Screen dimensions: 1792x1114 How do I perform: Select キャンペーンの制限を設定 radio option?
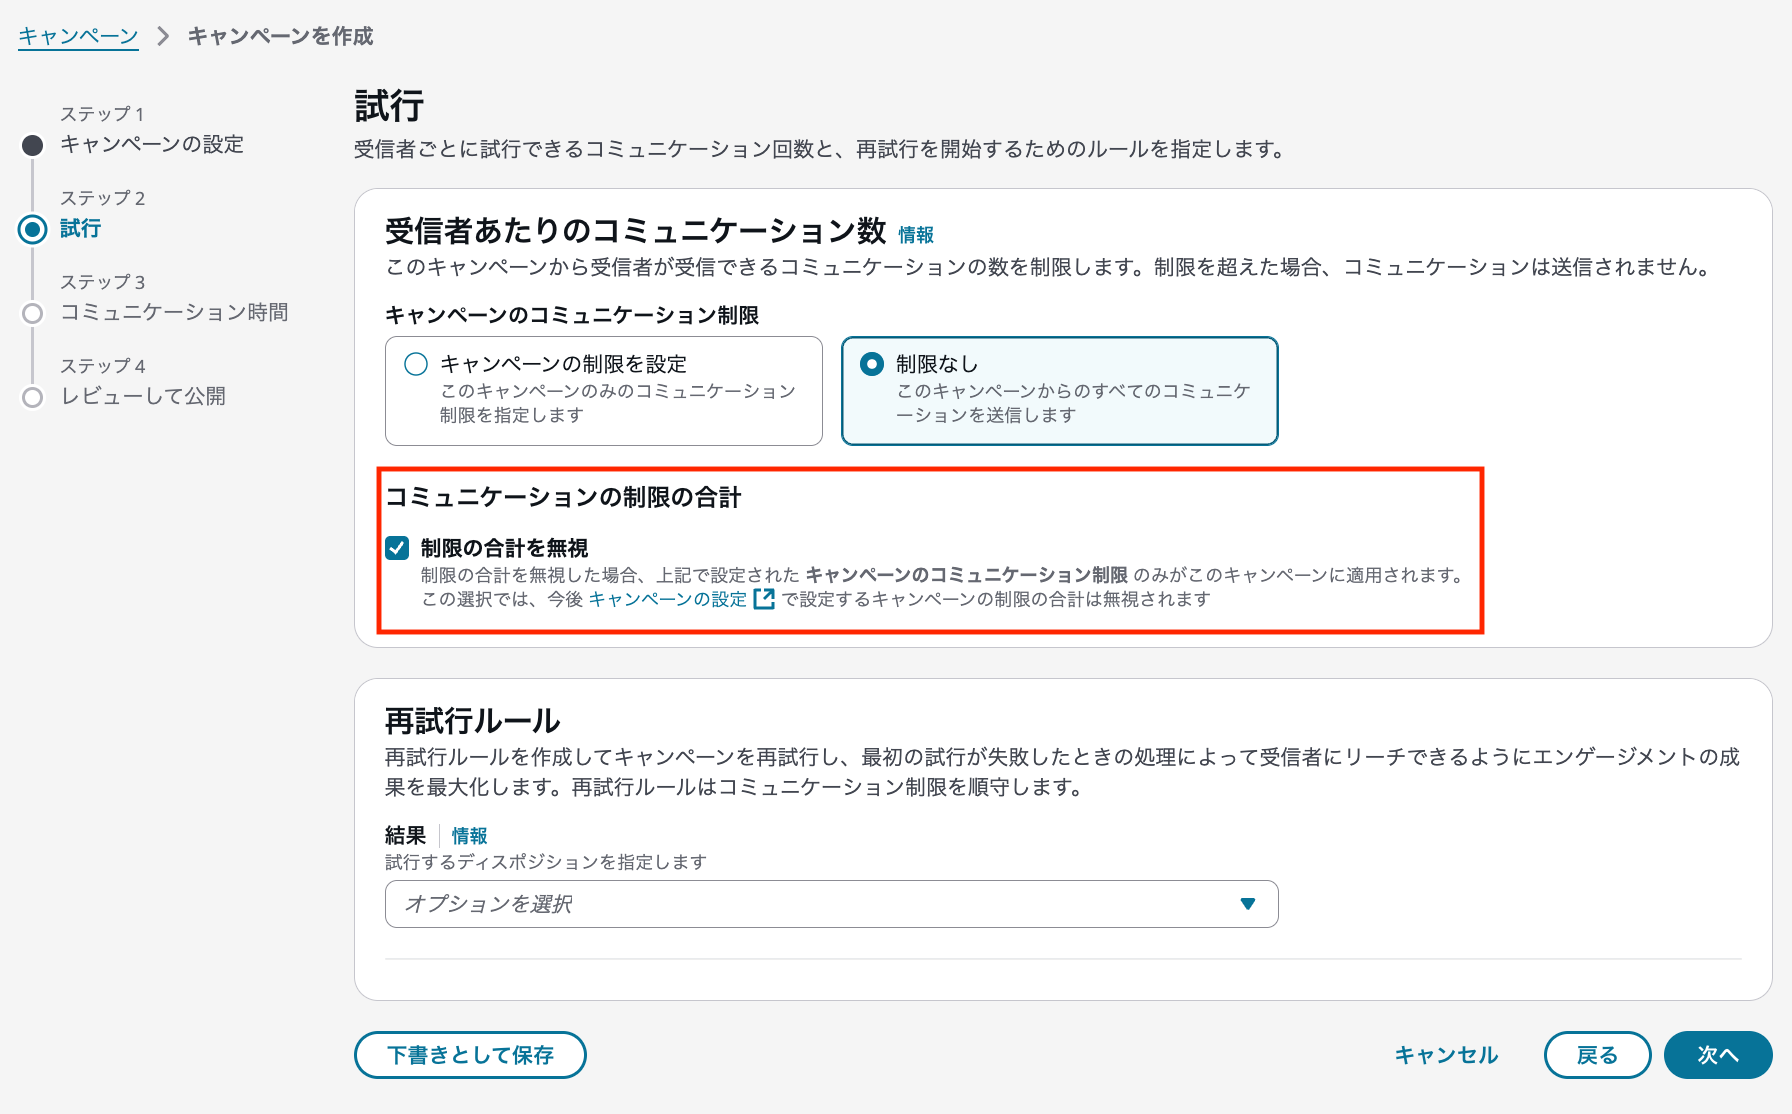tap(604, 391)
